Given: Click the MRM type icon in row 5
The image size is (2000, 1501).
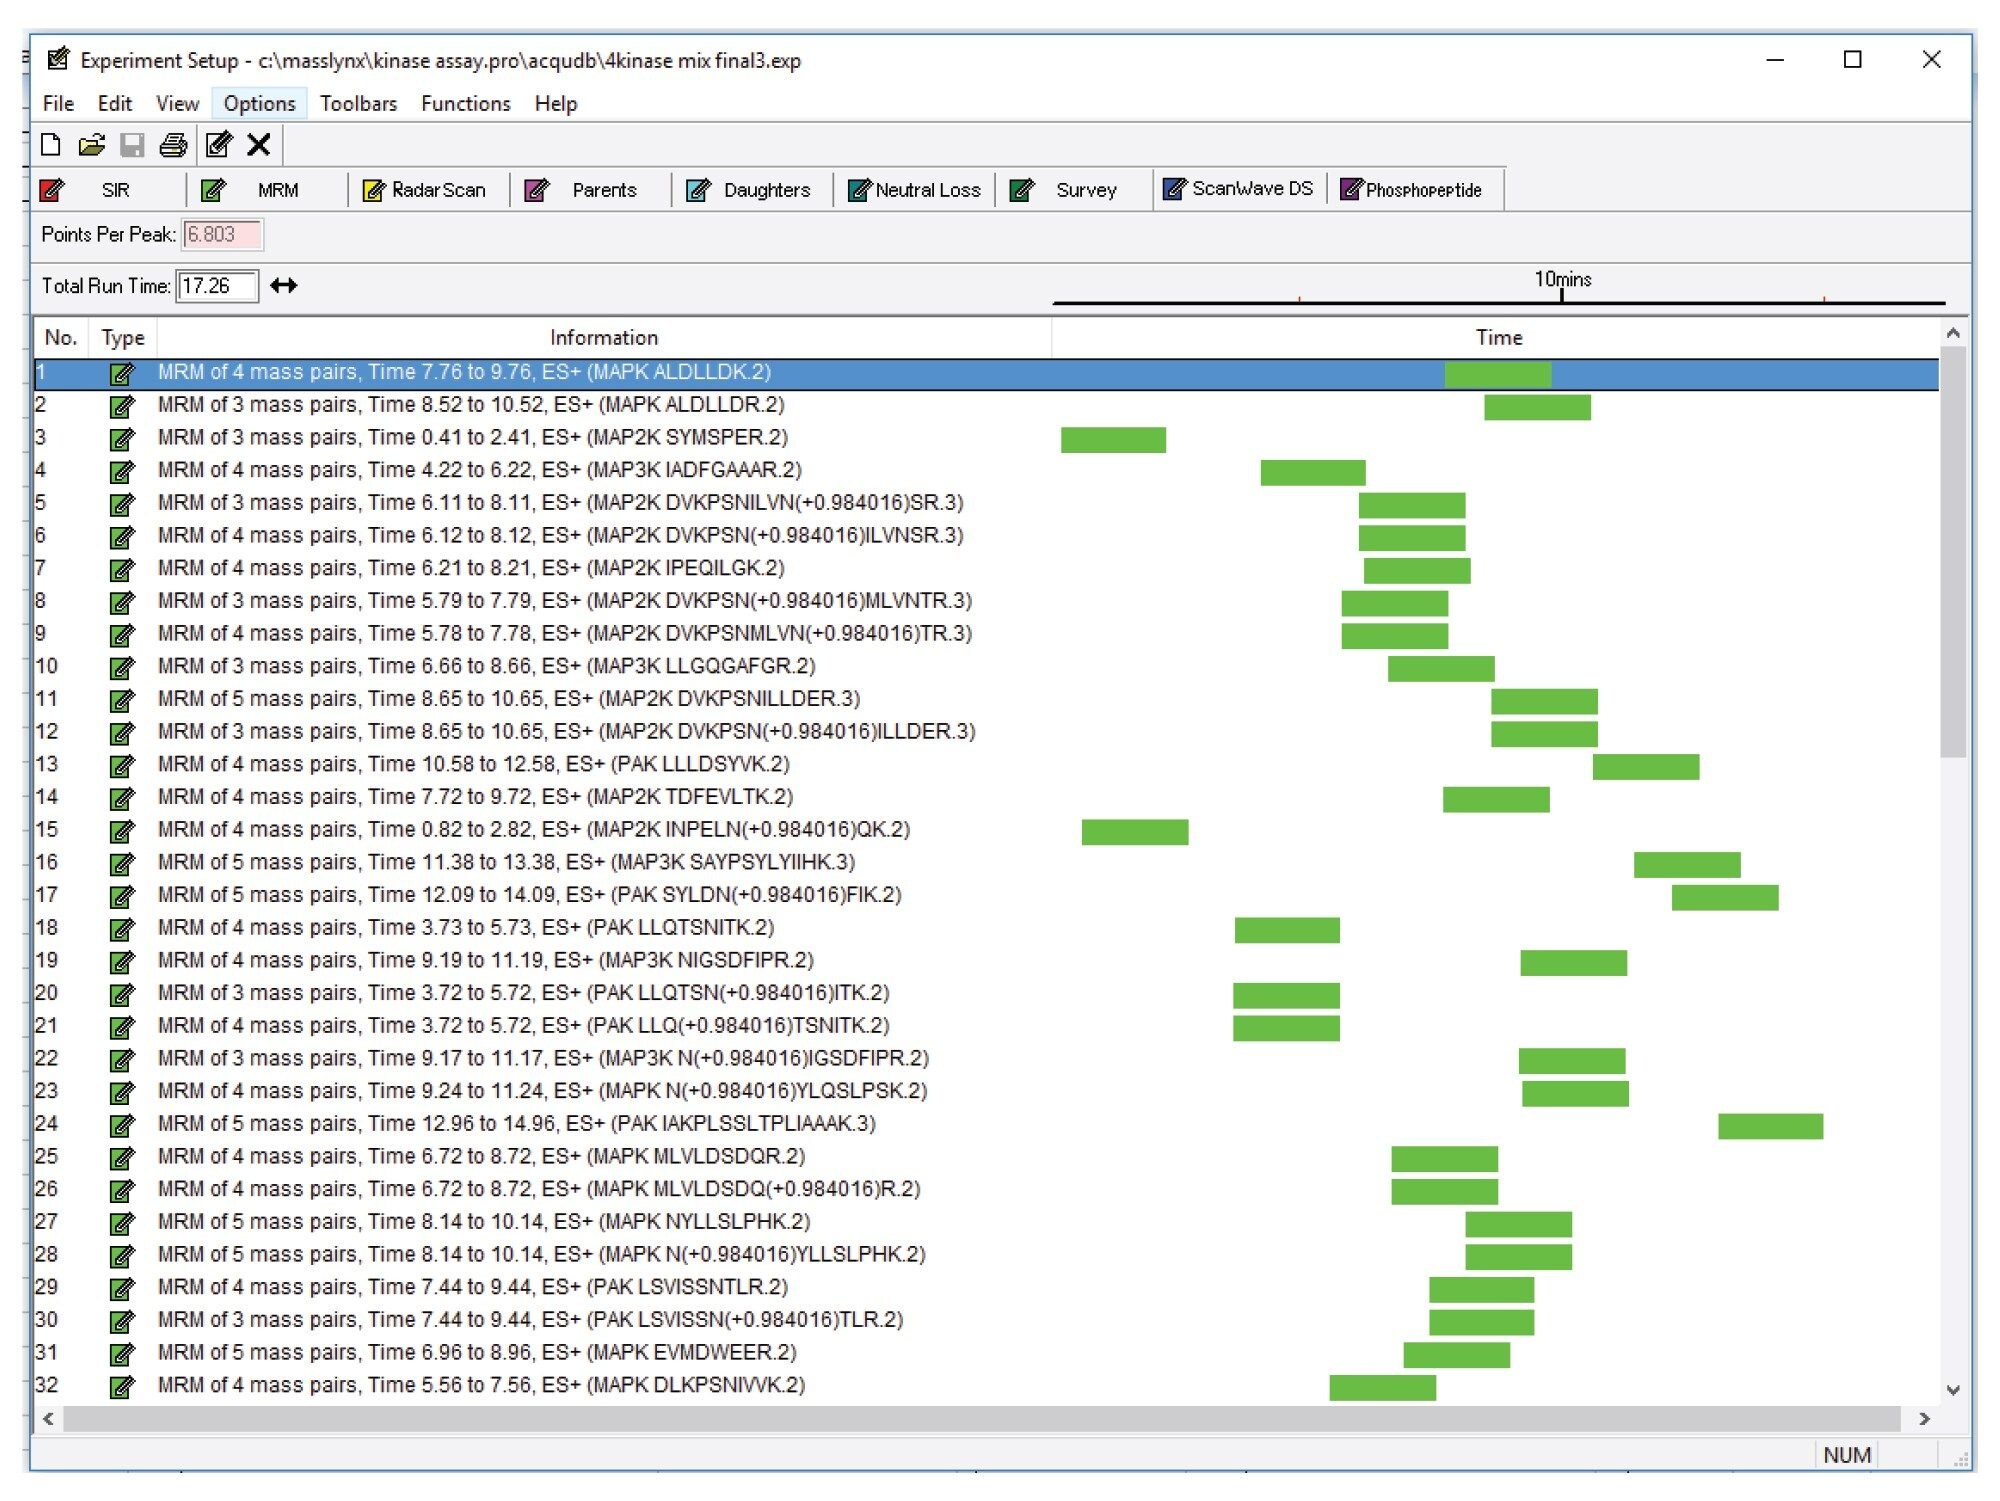Looking at the screenshot, I should (x=122, y=505).
